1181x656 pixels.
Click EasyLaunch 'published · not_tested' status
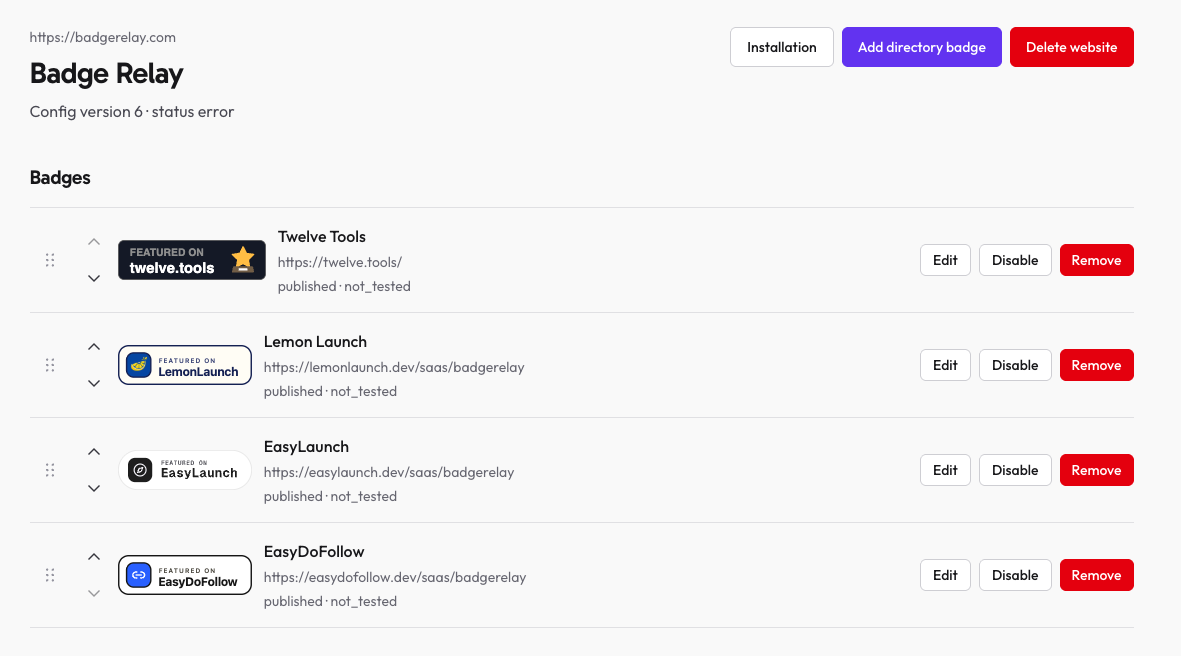pyautogui.click(x=330, y=496)
